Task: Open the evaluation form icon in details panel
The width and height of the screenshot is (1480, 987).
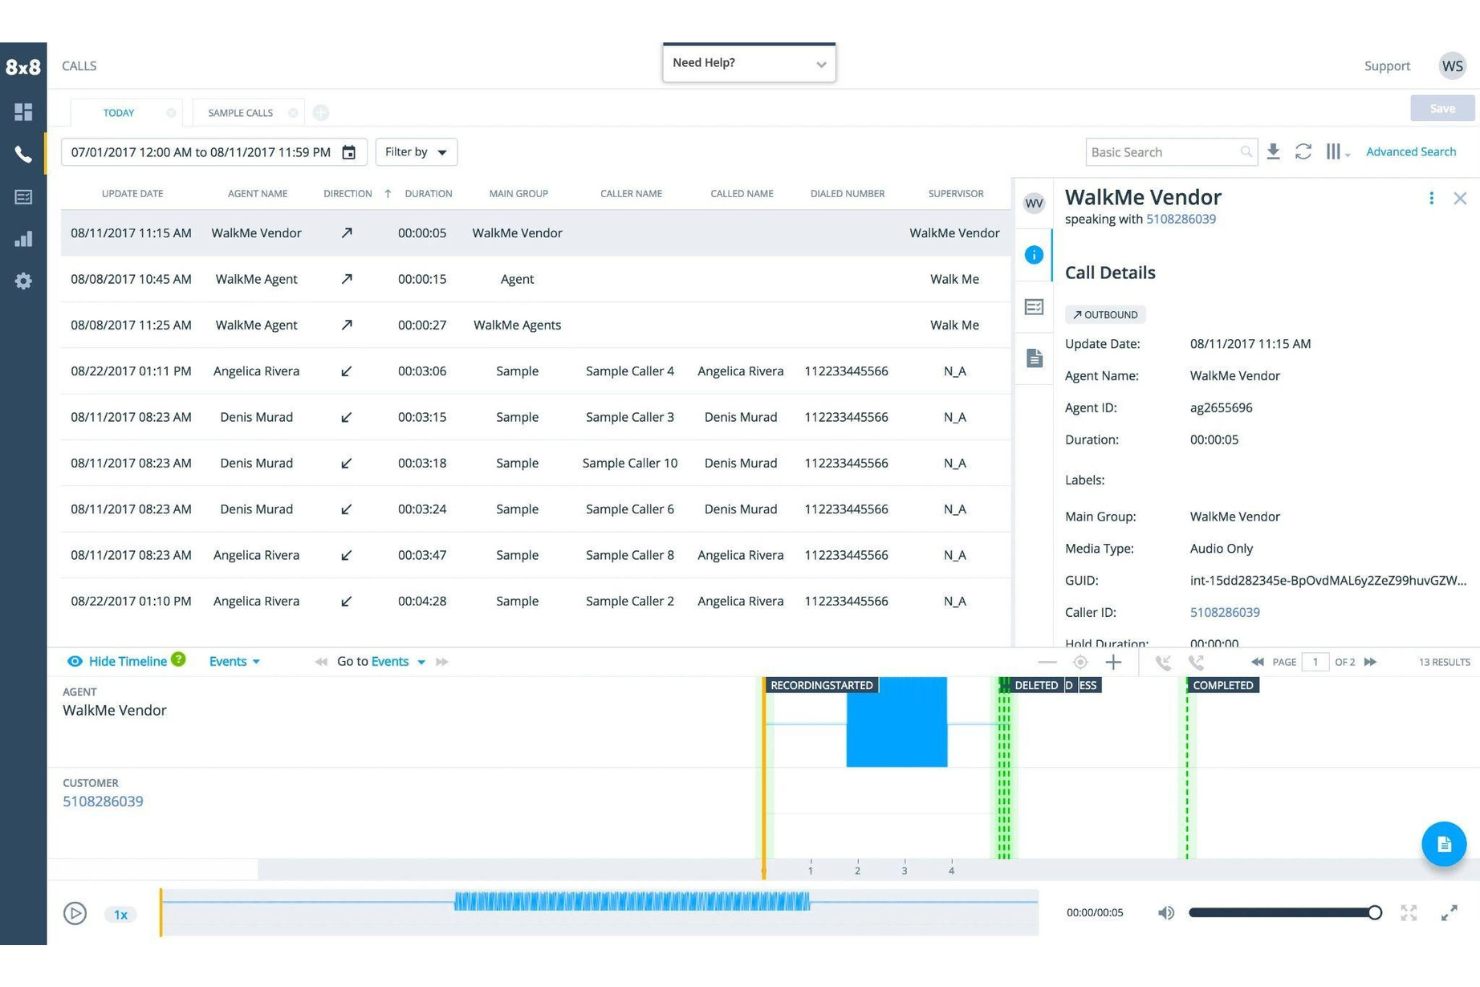Action: coord(1034,307)
